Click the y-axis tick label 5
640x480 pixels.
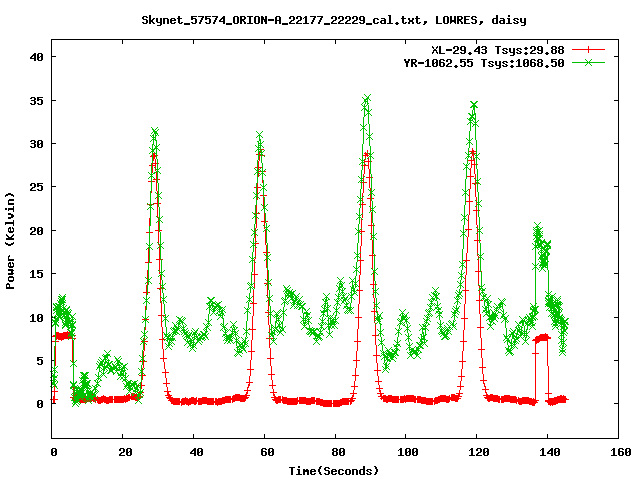pyautogui.click(x=40, y=361)
